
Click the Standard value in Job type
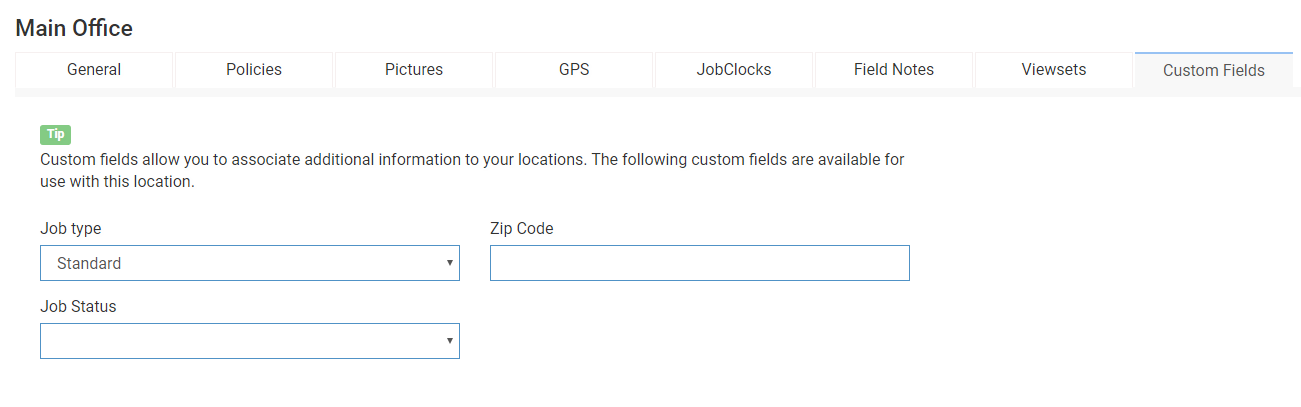pos(89,264)
